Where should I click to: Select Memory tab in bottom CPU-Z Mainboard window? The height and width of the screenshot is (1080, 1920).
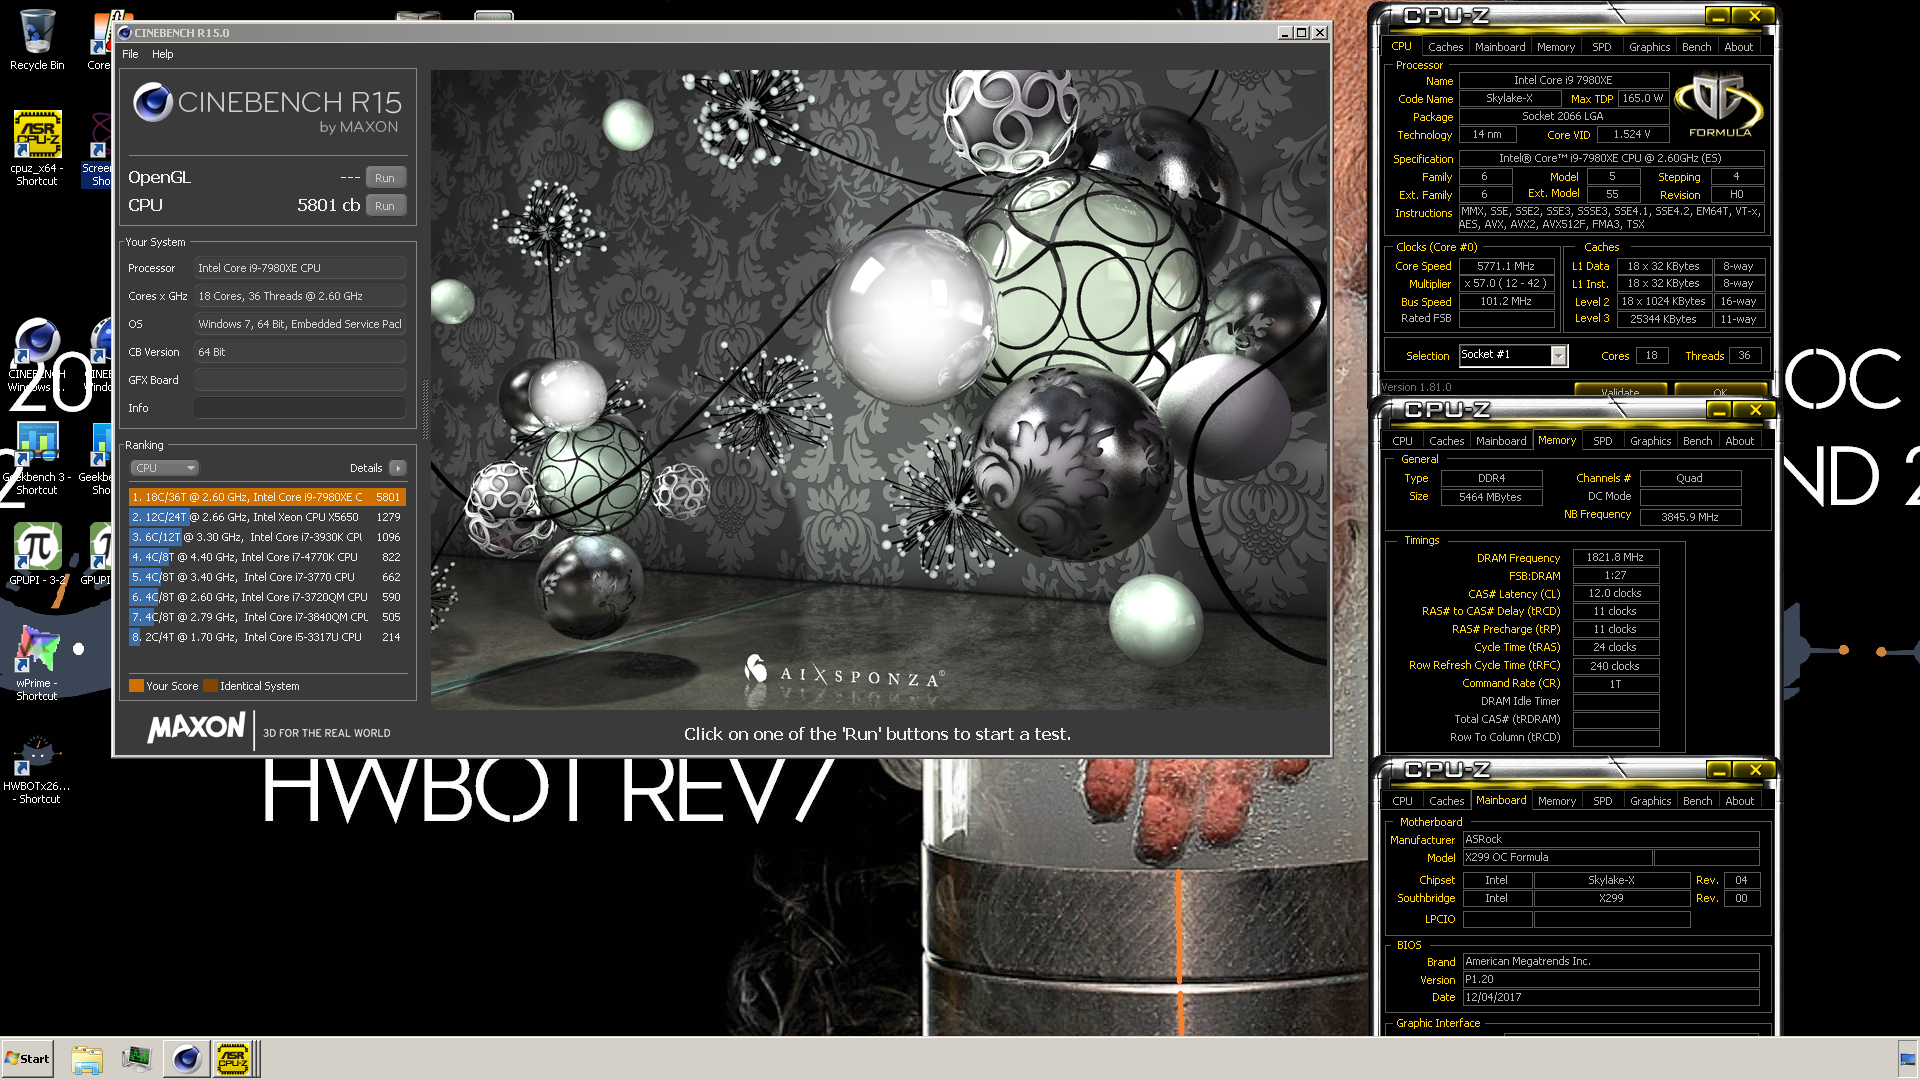pyautogui.click(x=1557, y=801)
